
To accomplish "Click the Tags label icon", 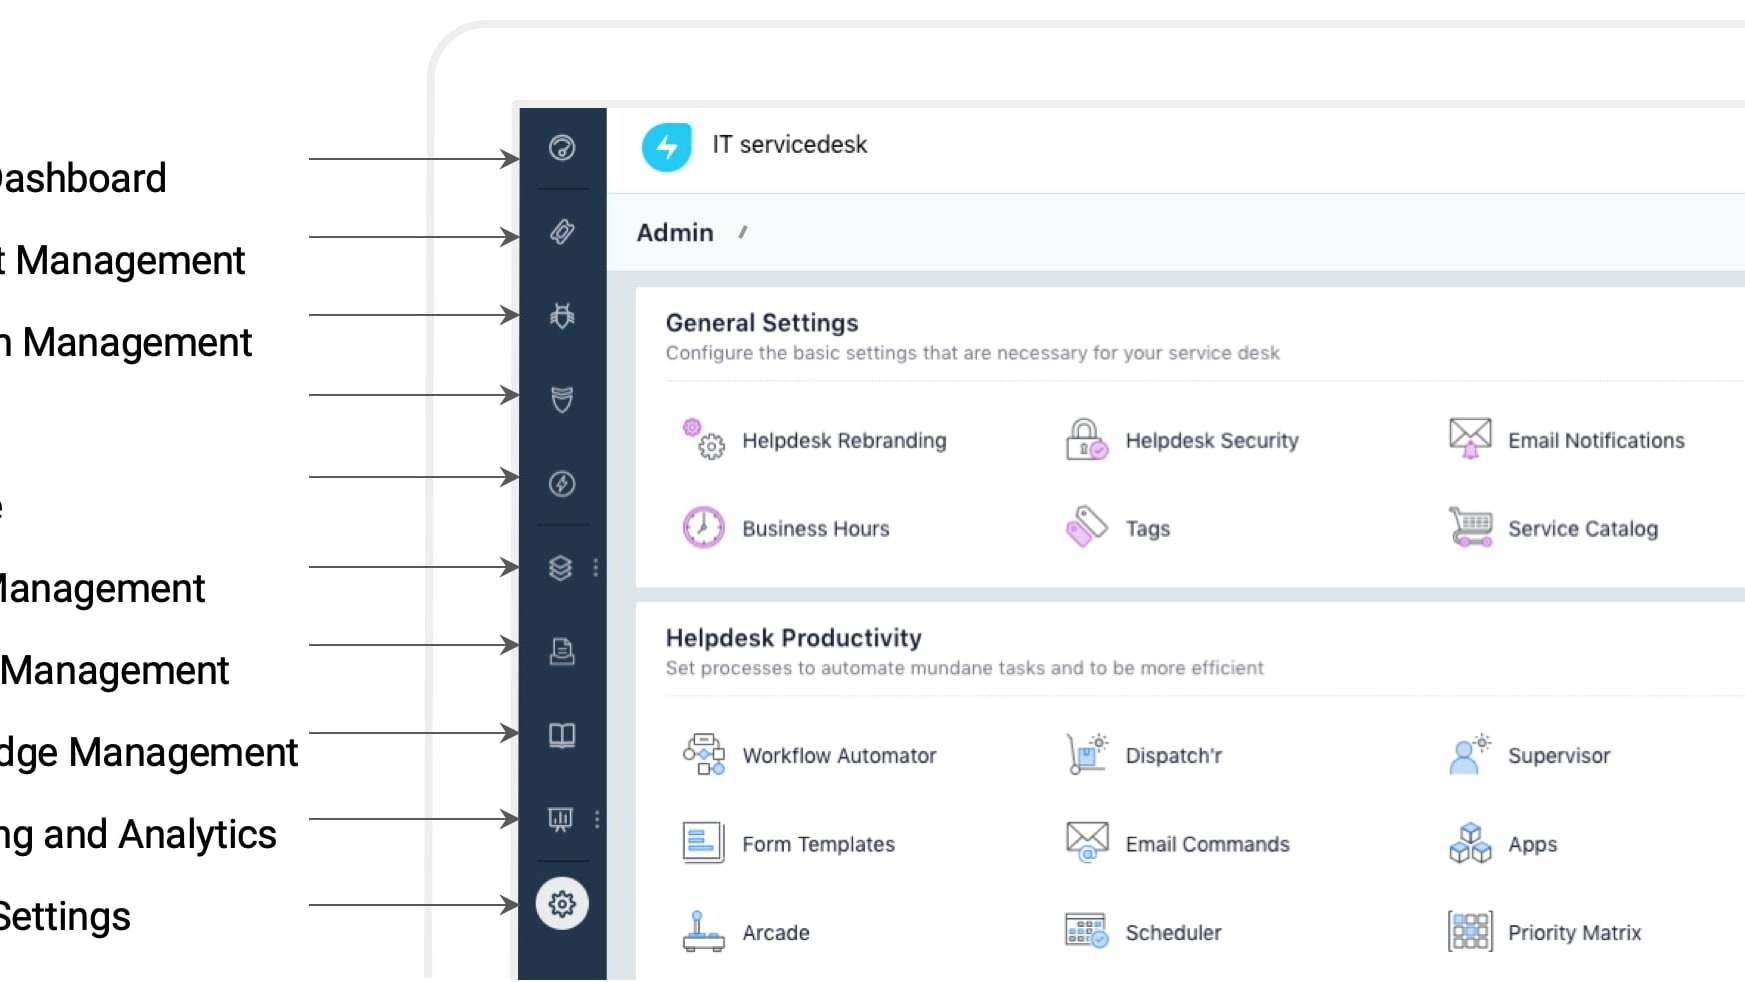I will pos(1087,527).
